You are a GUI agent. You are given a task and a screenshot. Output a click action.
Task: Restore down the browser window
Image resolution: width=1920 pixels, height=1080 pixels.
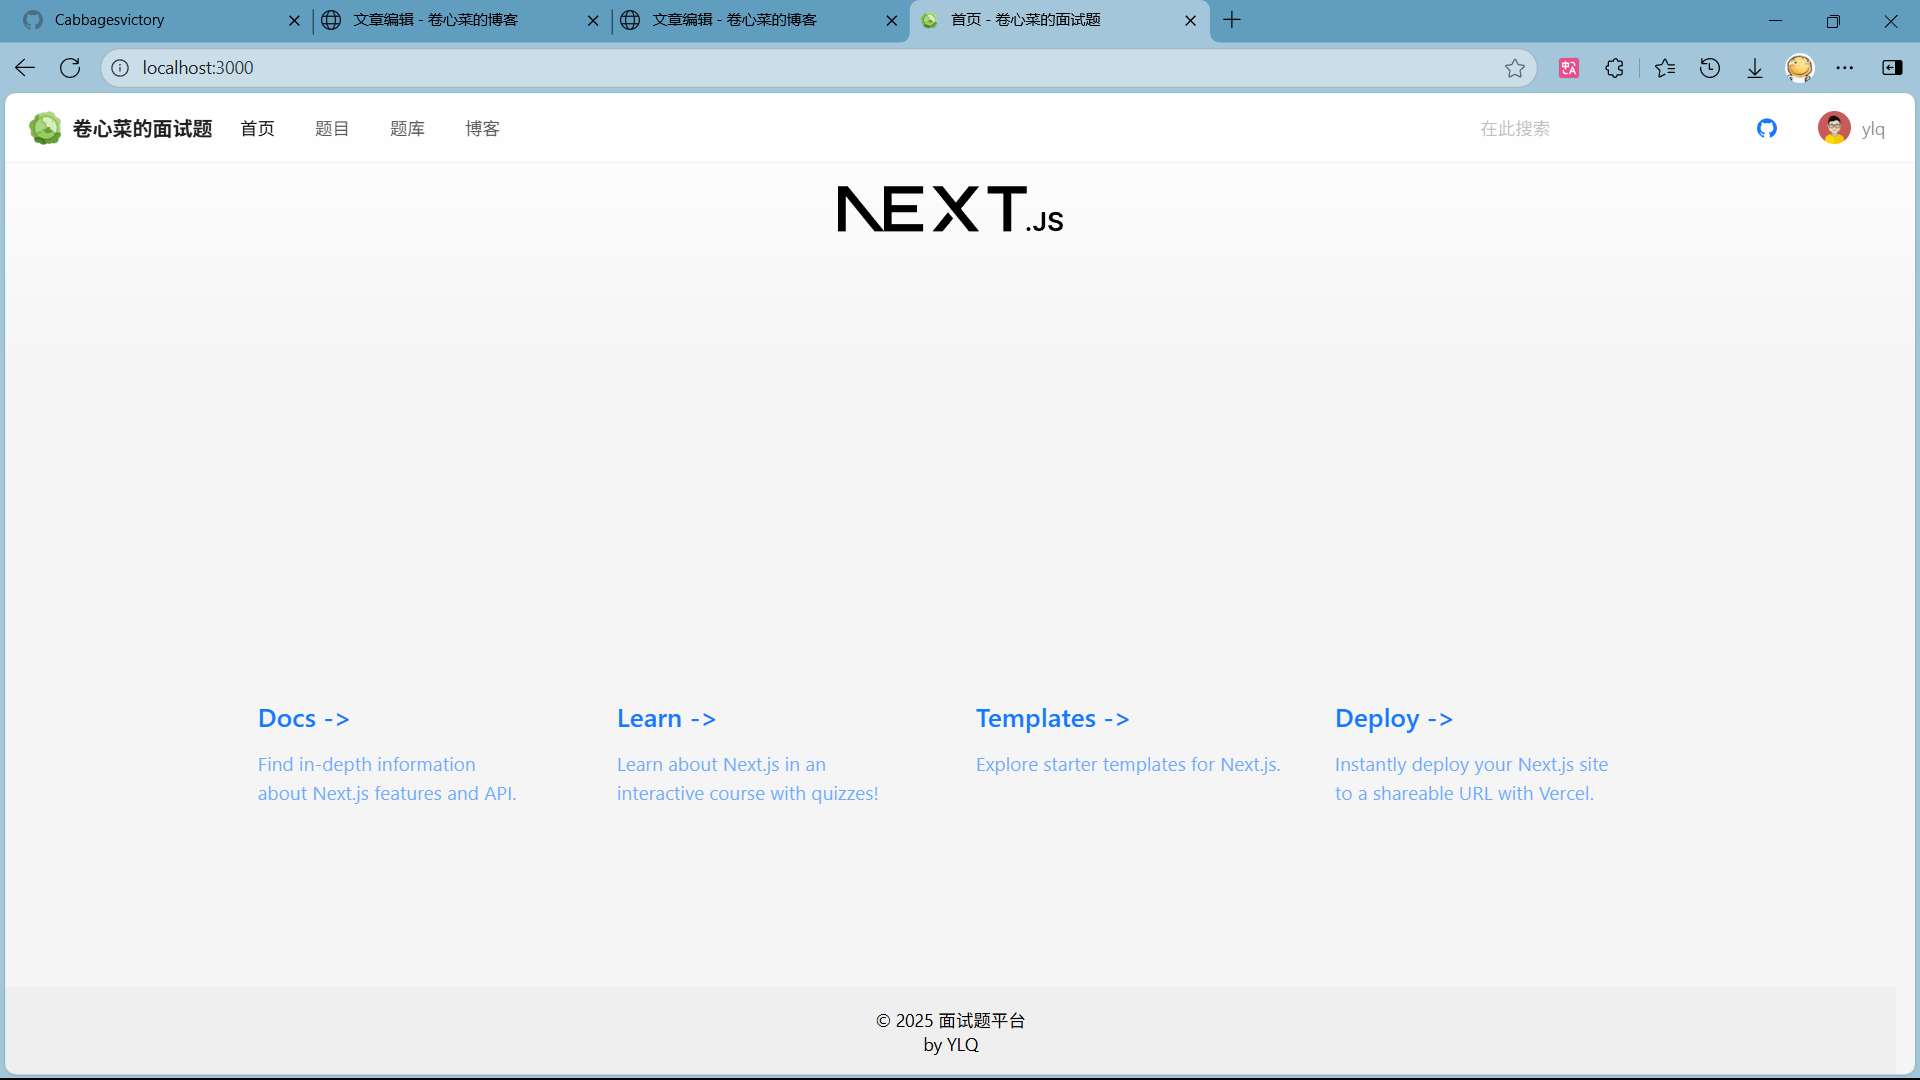point(1833,20)
